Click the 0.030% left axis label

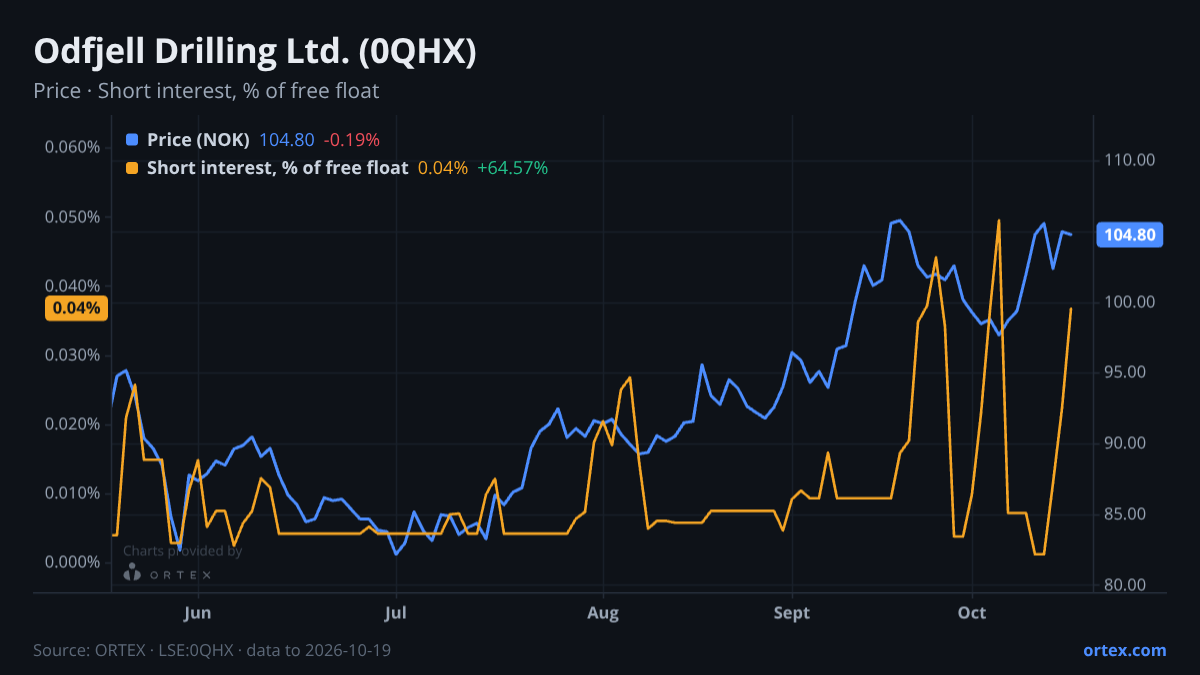[72, 355]
